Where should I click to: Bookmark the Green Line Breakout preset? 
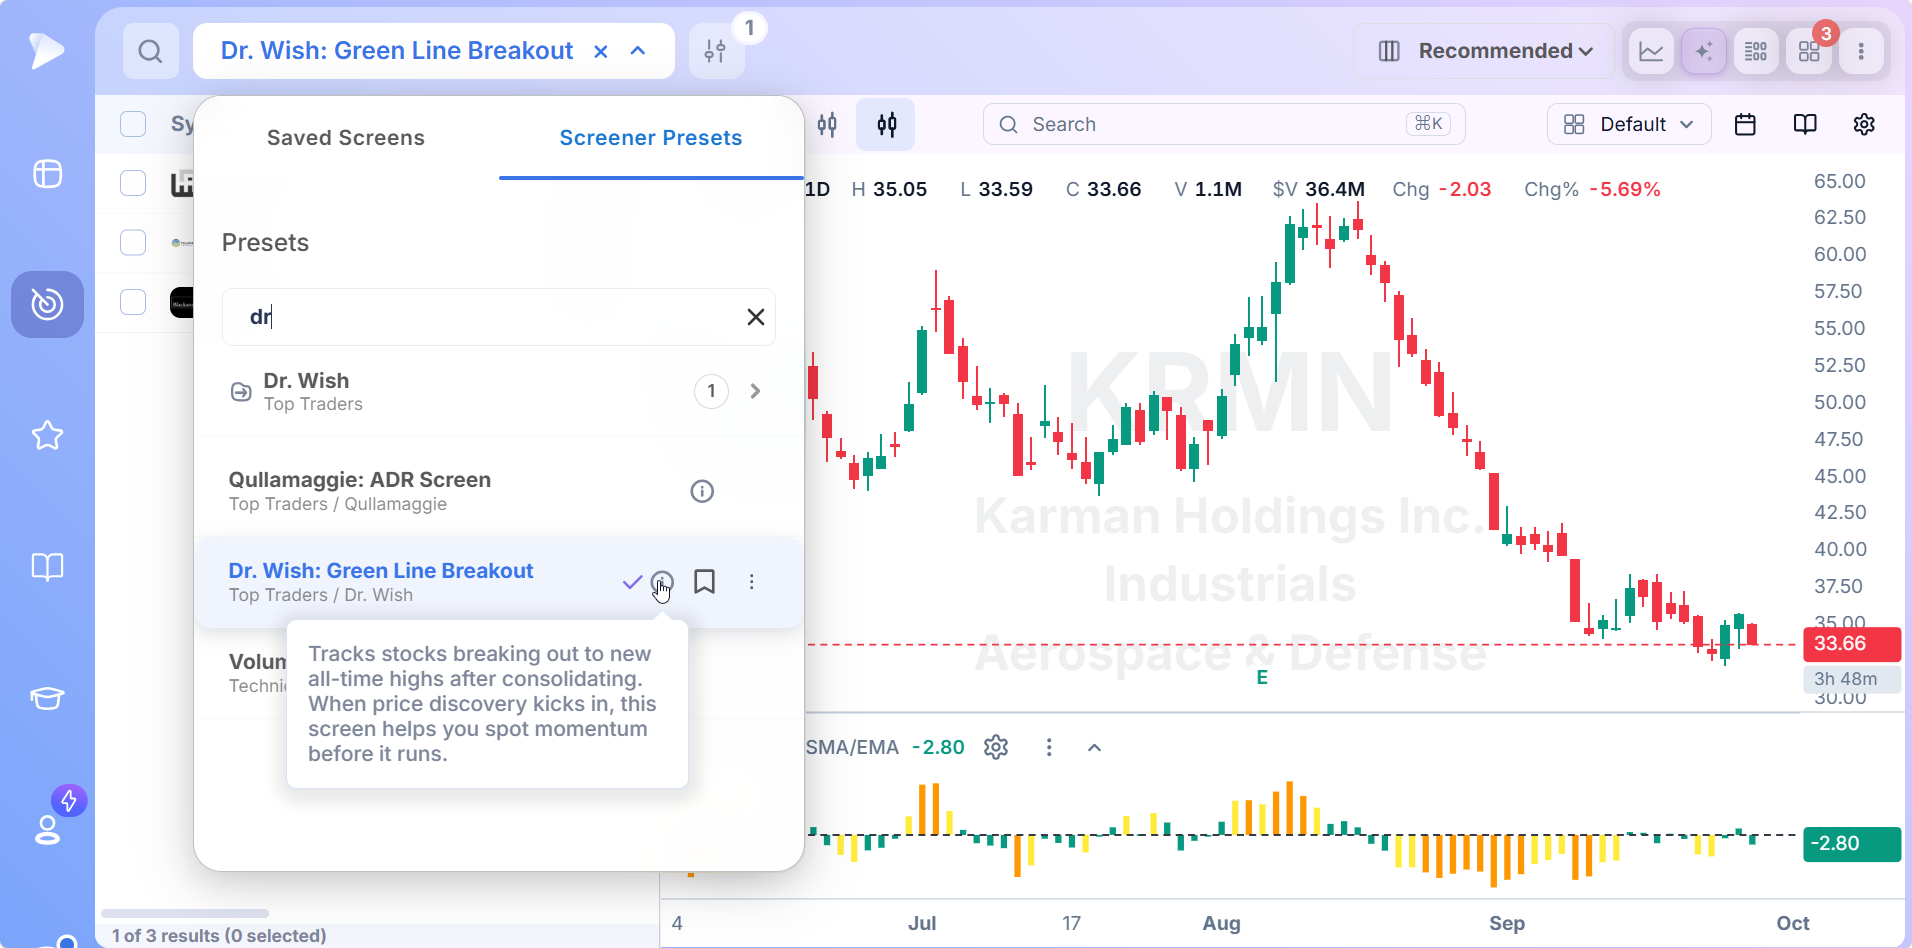point(705,582)
